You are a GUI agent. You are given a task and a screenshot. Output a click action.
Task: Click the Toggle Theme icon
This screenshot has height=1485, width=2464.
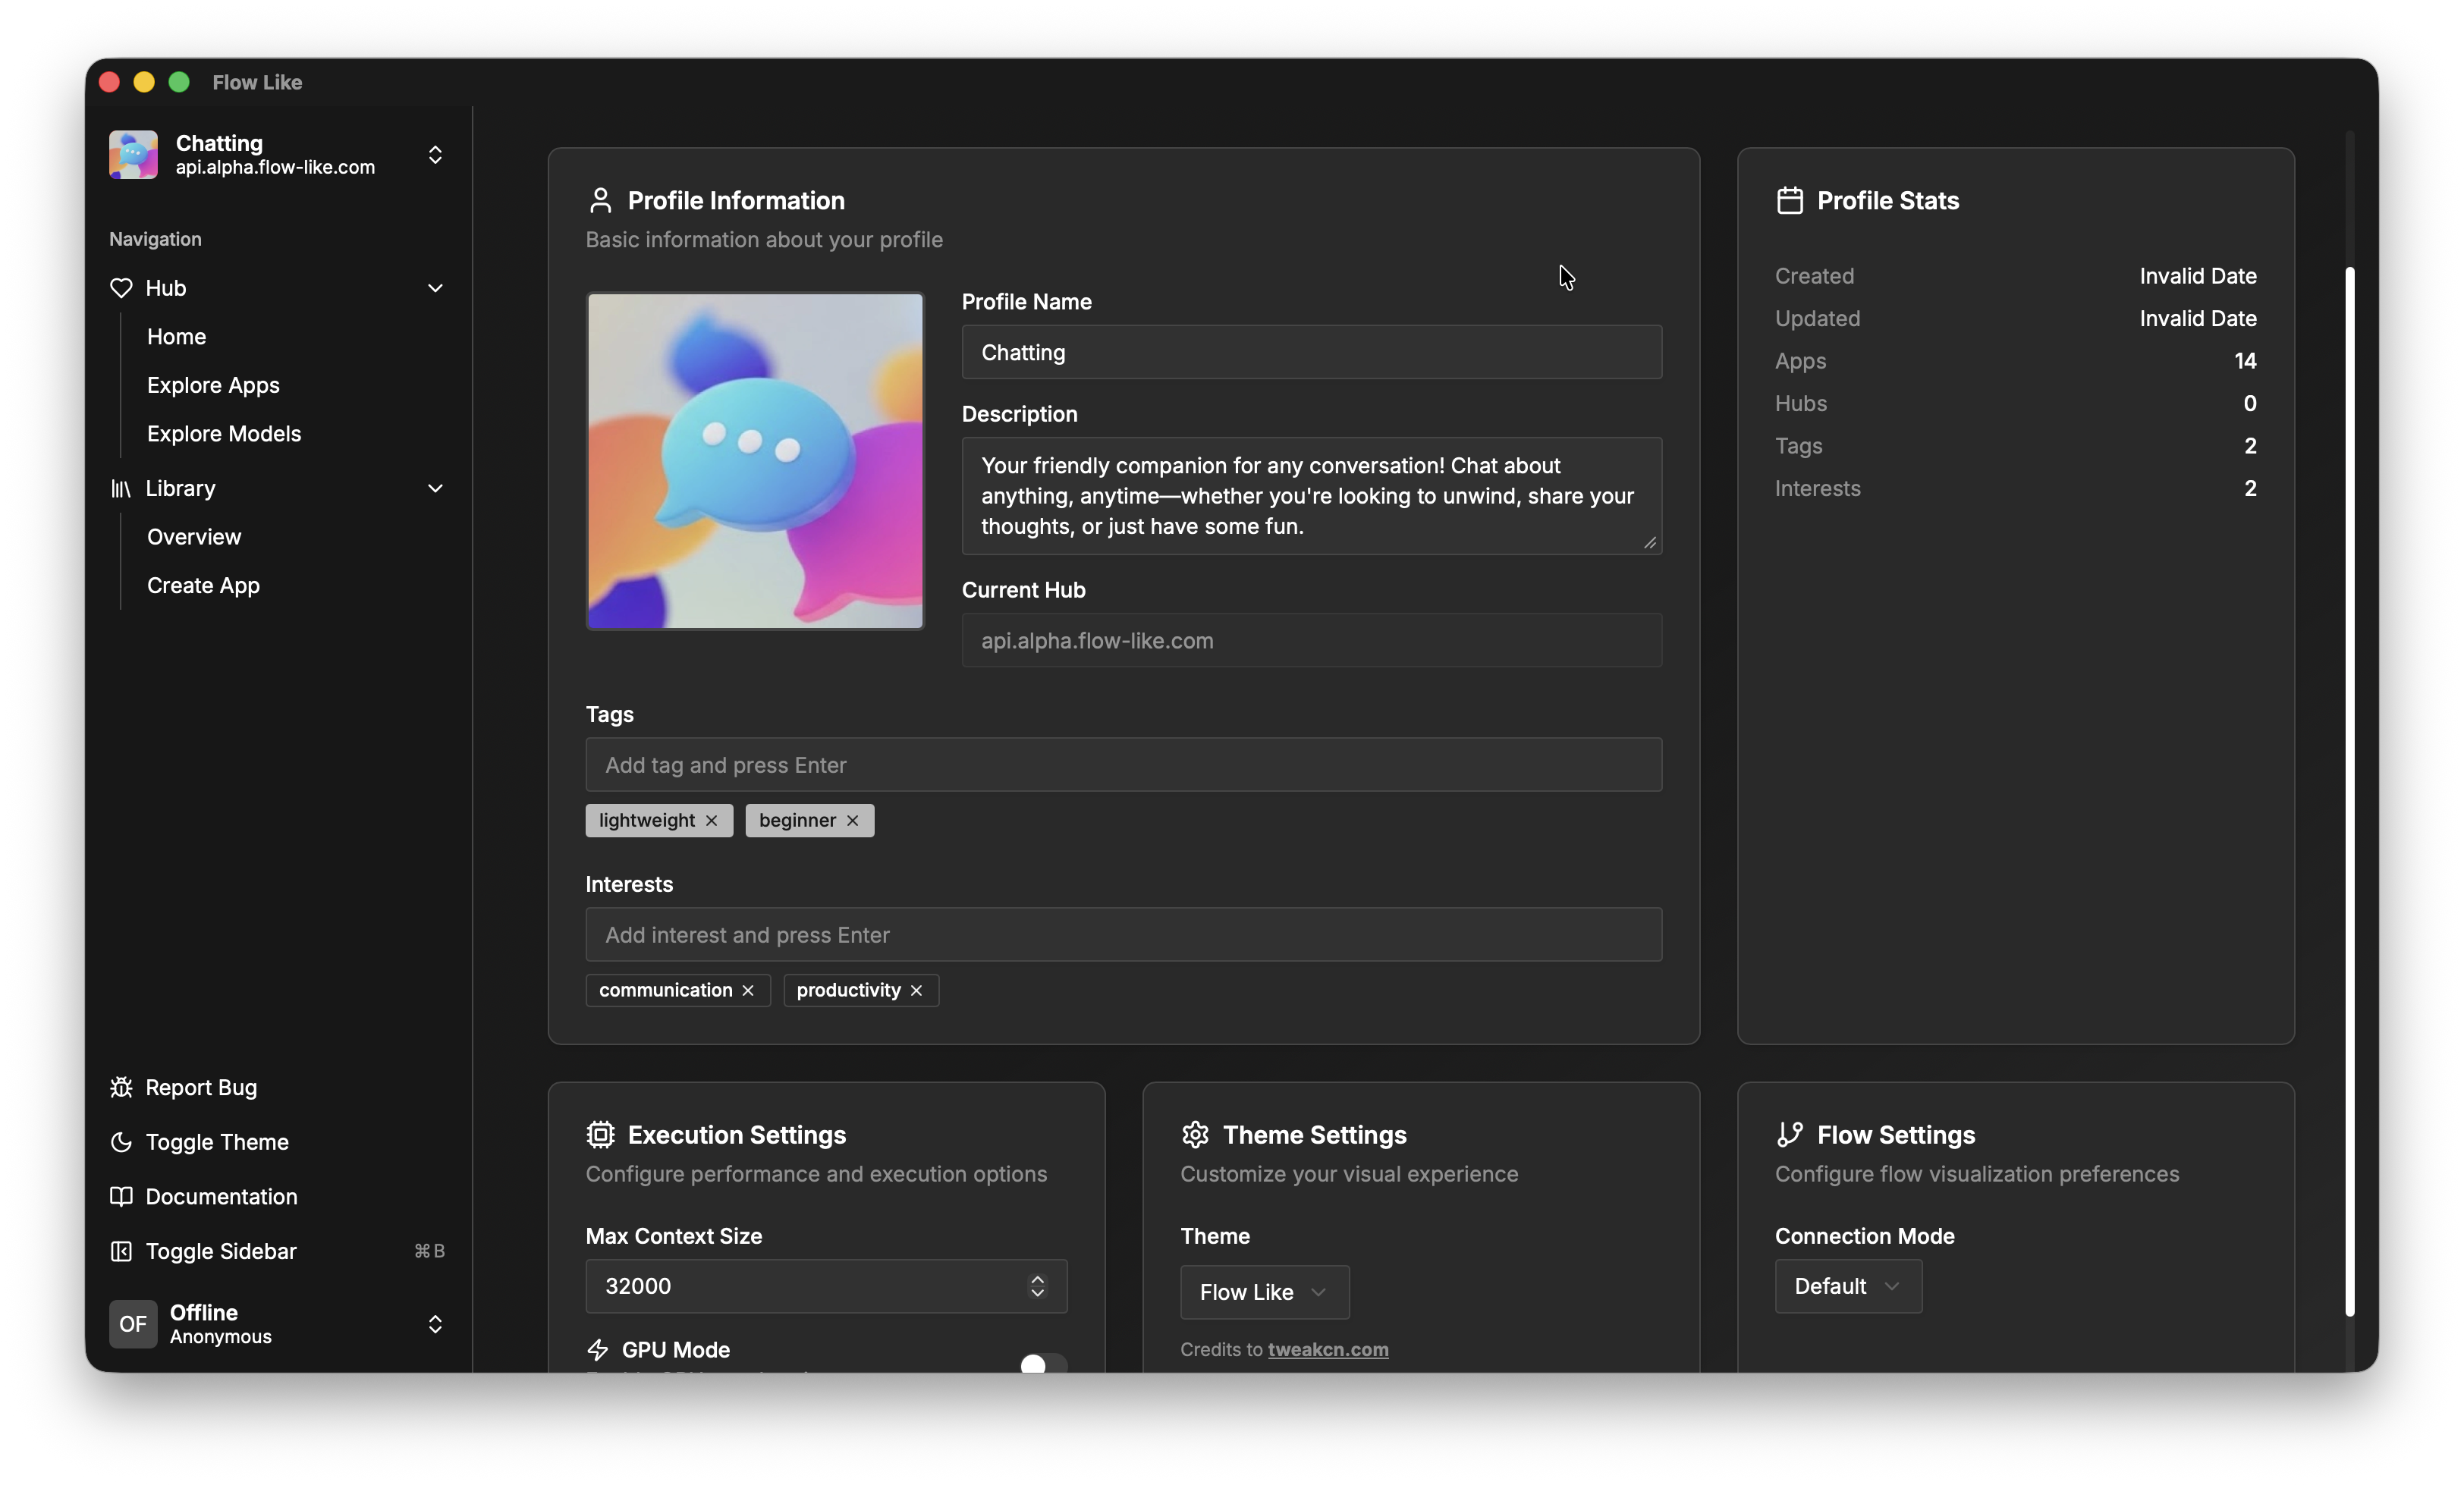coord(121,1142)
